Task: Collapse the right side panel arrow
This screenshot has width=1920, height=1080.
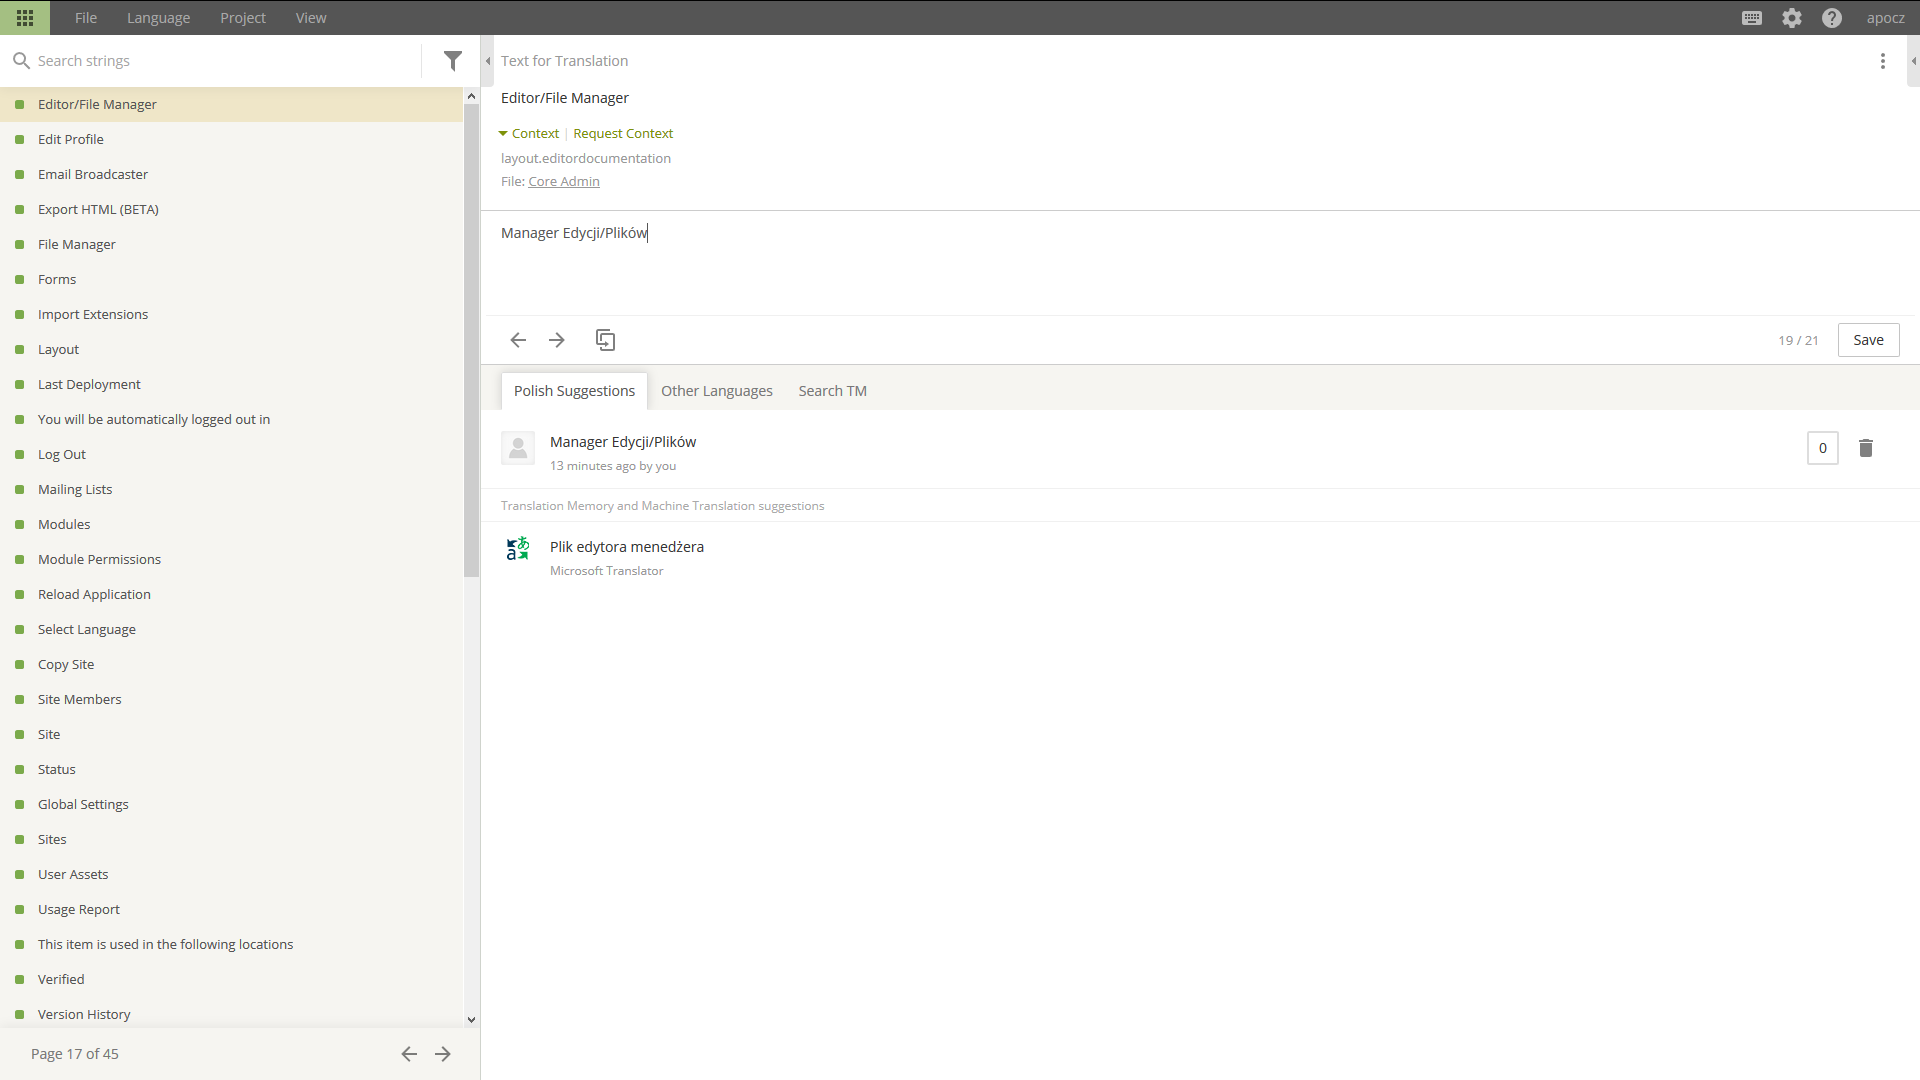Action: [x=1914, y=61]
